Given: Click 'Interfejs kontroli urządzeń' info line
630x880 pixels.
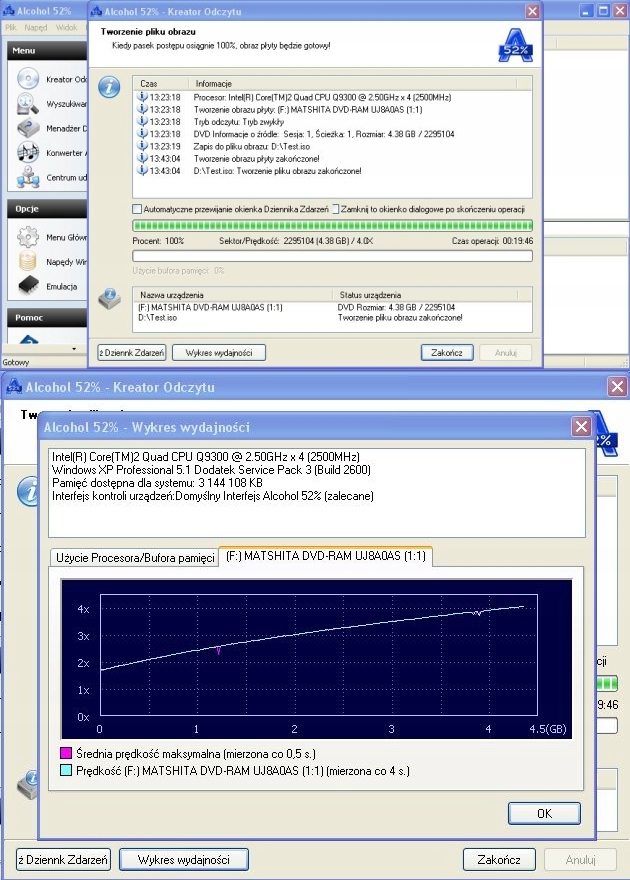Looking at the screenshot, I should coord(213,496).
